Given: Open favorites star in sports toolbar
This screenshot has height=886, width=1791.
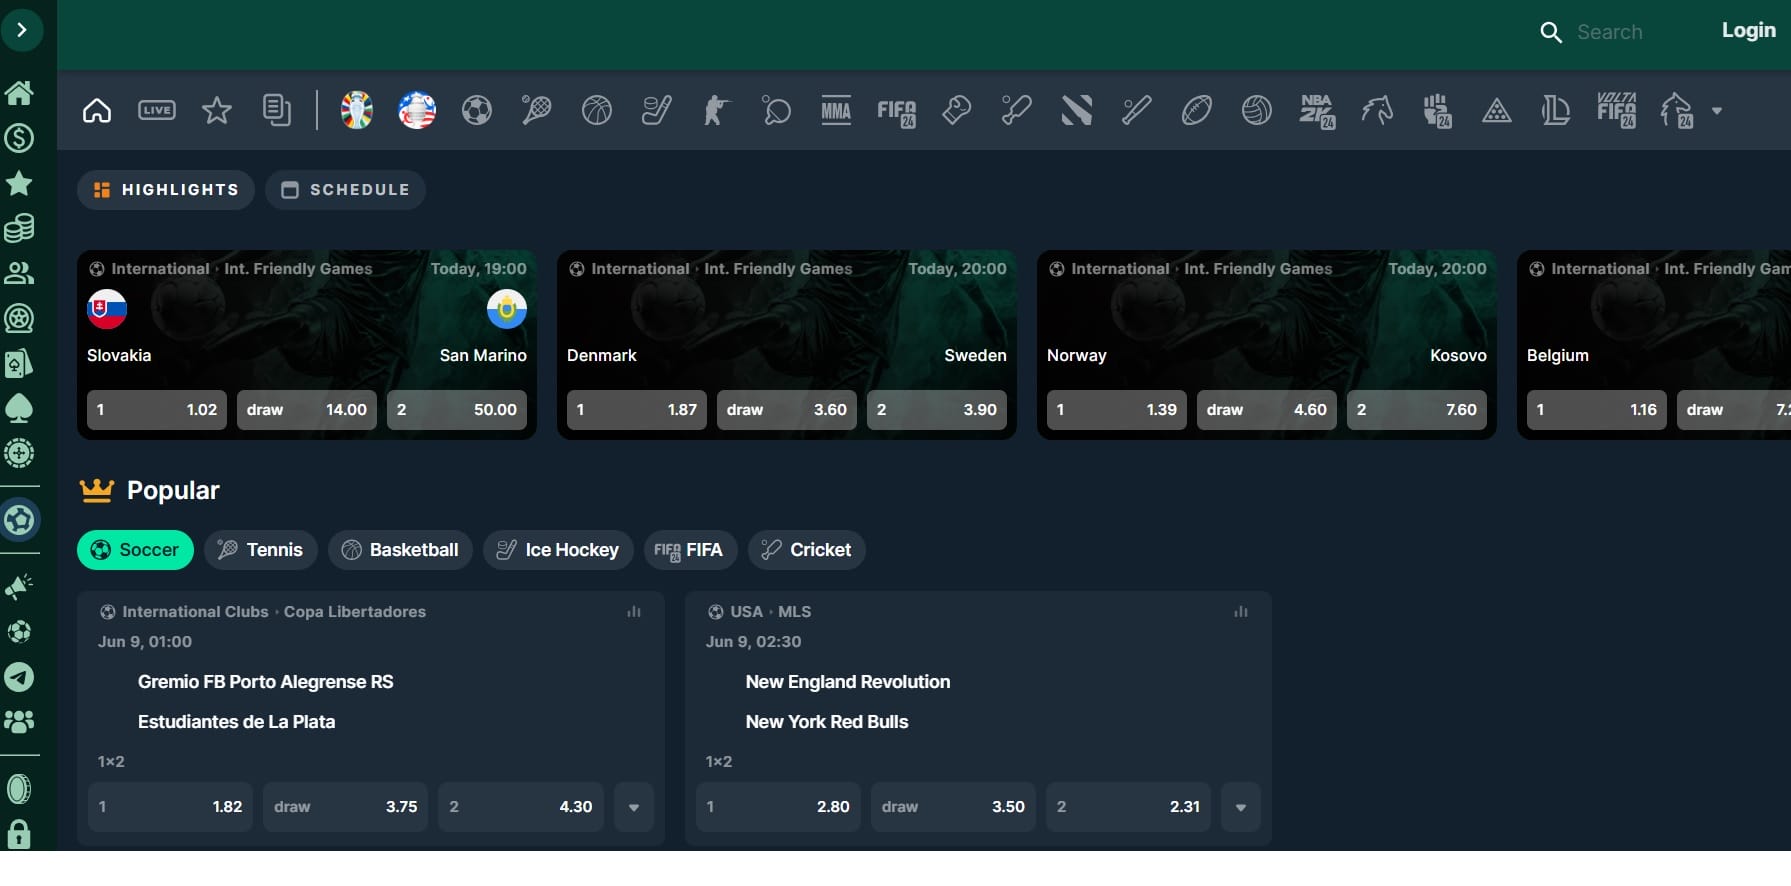Looking at the screenshot, I should [x=217, y=110].
